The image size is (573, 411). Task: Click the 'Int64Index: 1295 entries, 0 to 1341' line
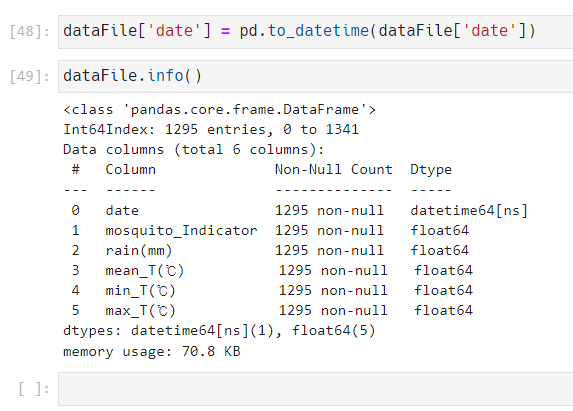(211, 130)
